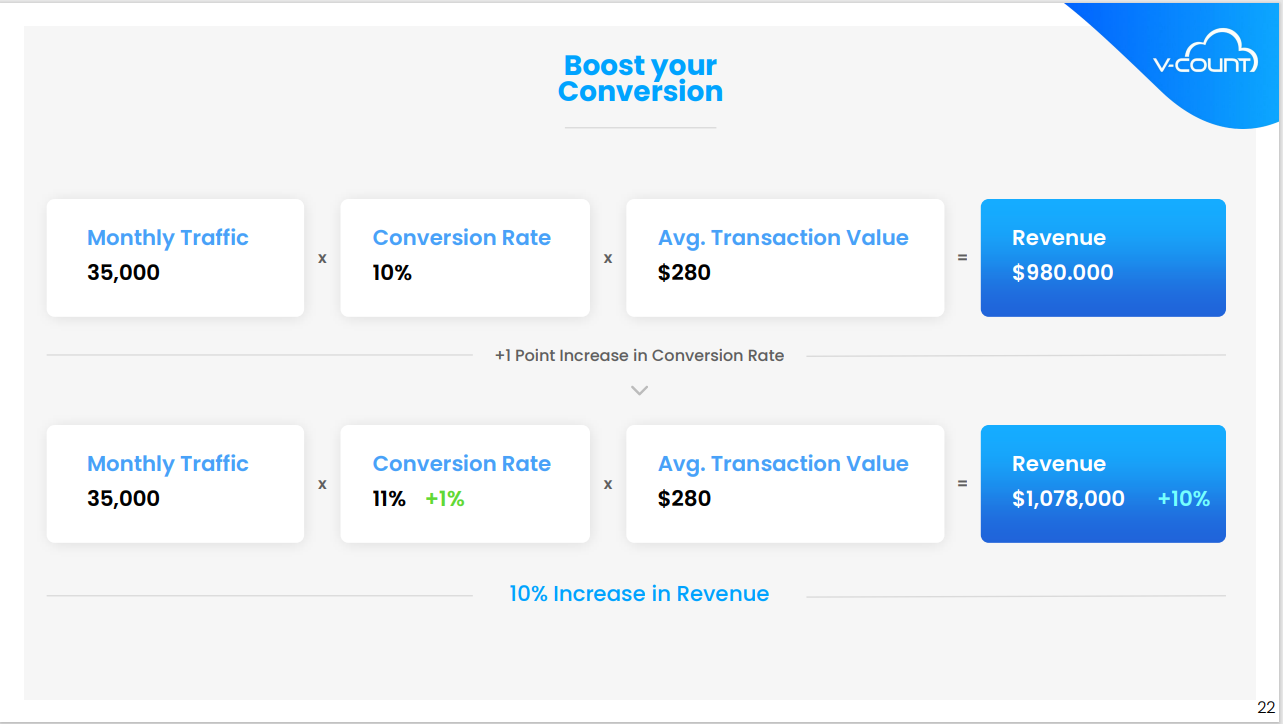Click the +10% revenue increase label

[1184, 499]
